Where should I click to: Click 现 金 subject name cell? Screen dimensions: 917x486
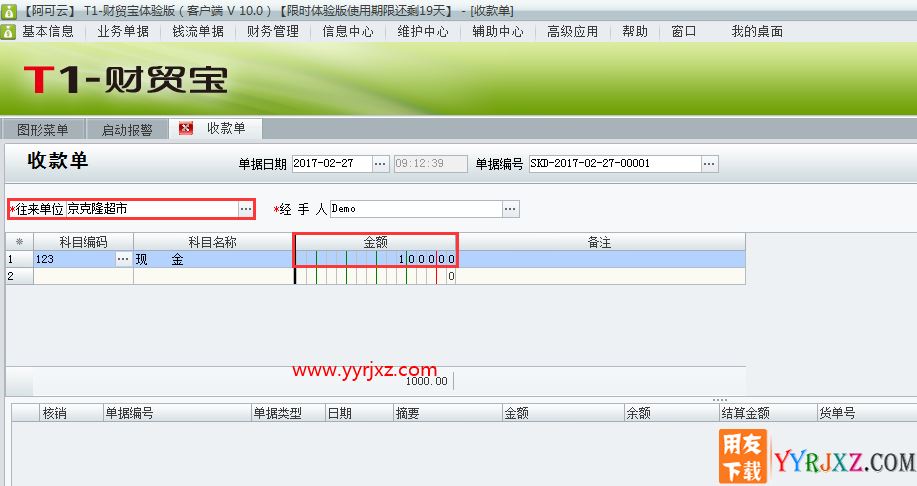coord(213,259)
